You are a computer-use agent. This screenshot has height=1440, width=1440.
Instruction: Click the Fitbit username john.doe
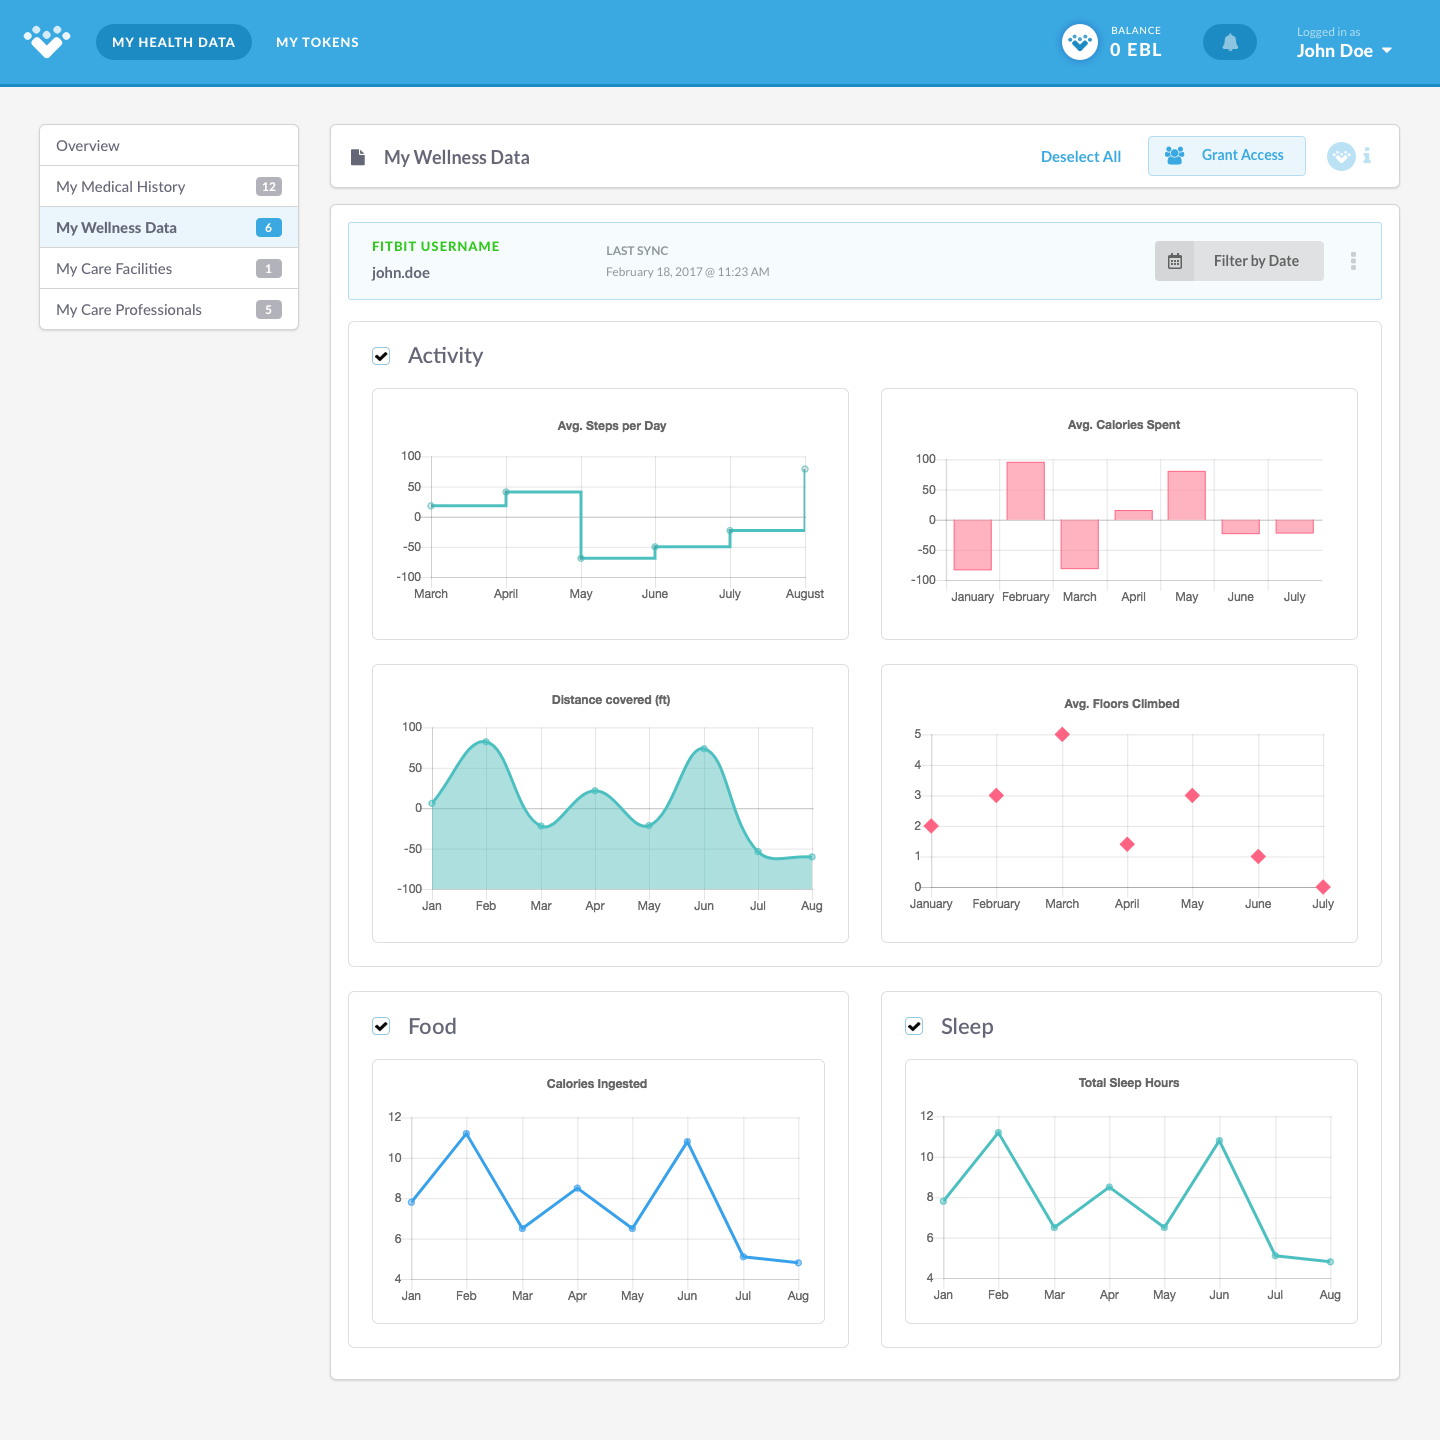click(x=401, y=273)
